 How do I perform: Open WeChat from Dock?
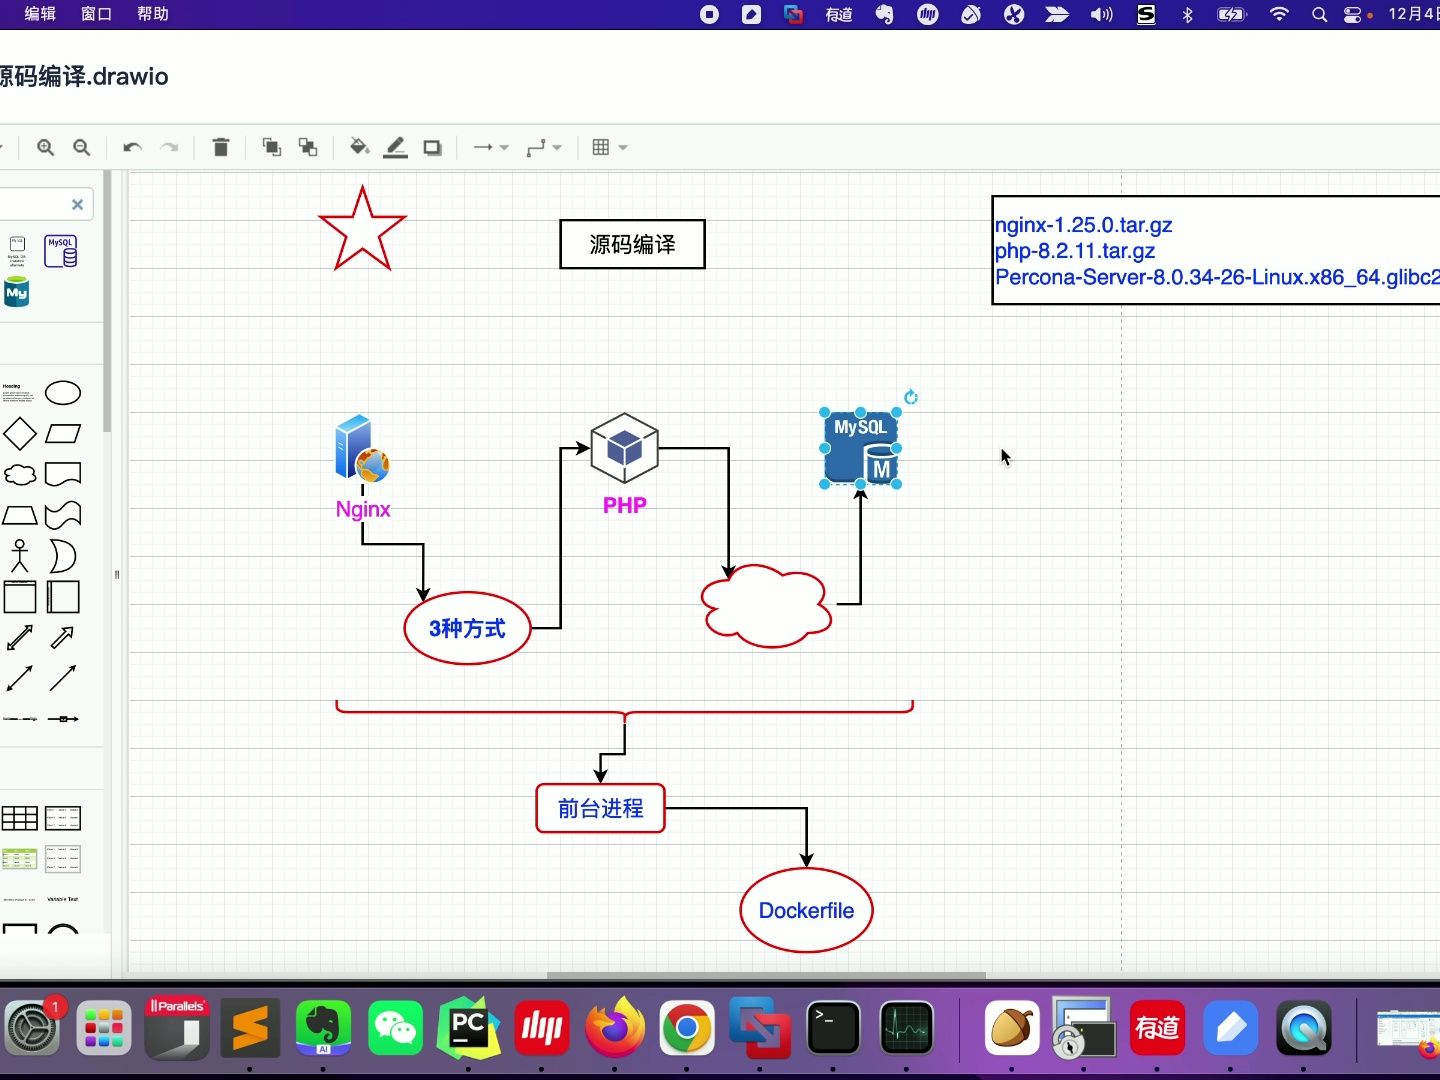click(x=396, y=1027)
